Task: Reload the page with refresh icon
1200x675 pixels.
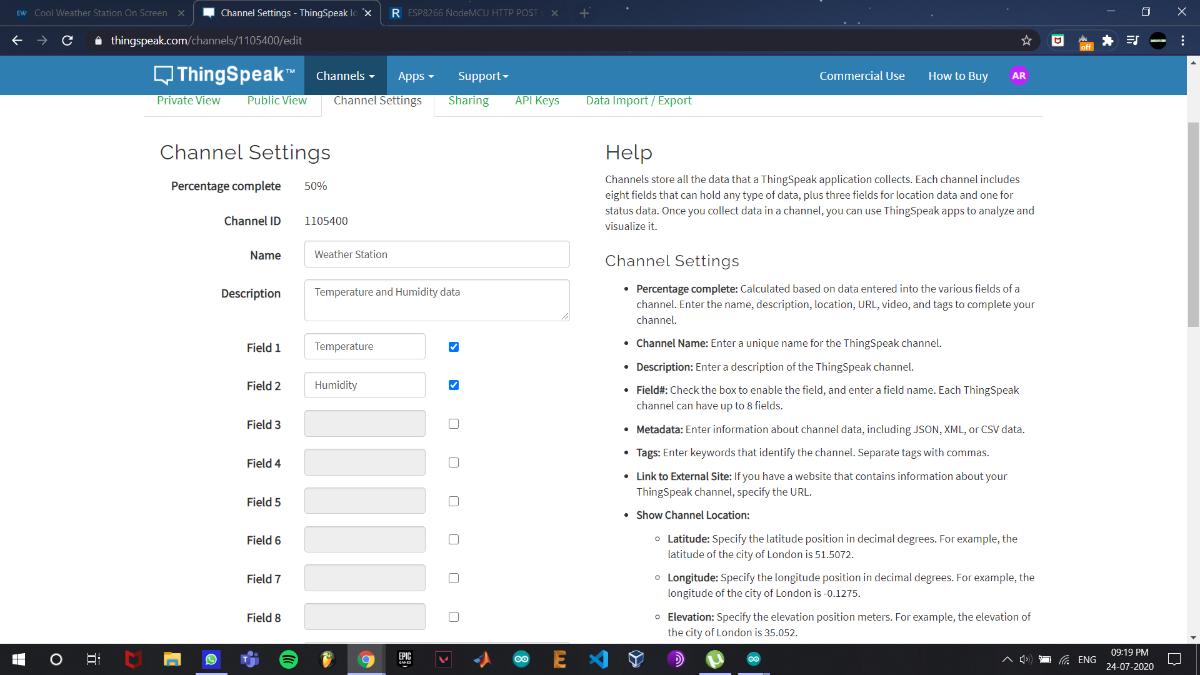Action: tap(67, 41)
